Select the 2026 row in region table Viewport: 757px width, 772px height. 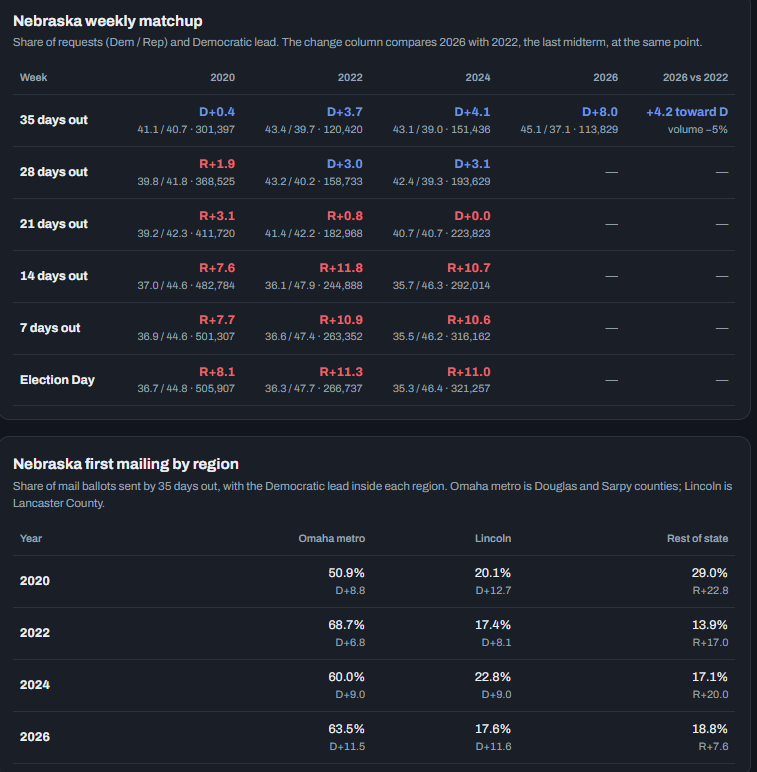374,738
